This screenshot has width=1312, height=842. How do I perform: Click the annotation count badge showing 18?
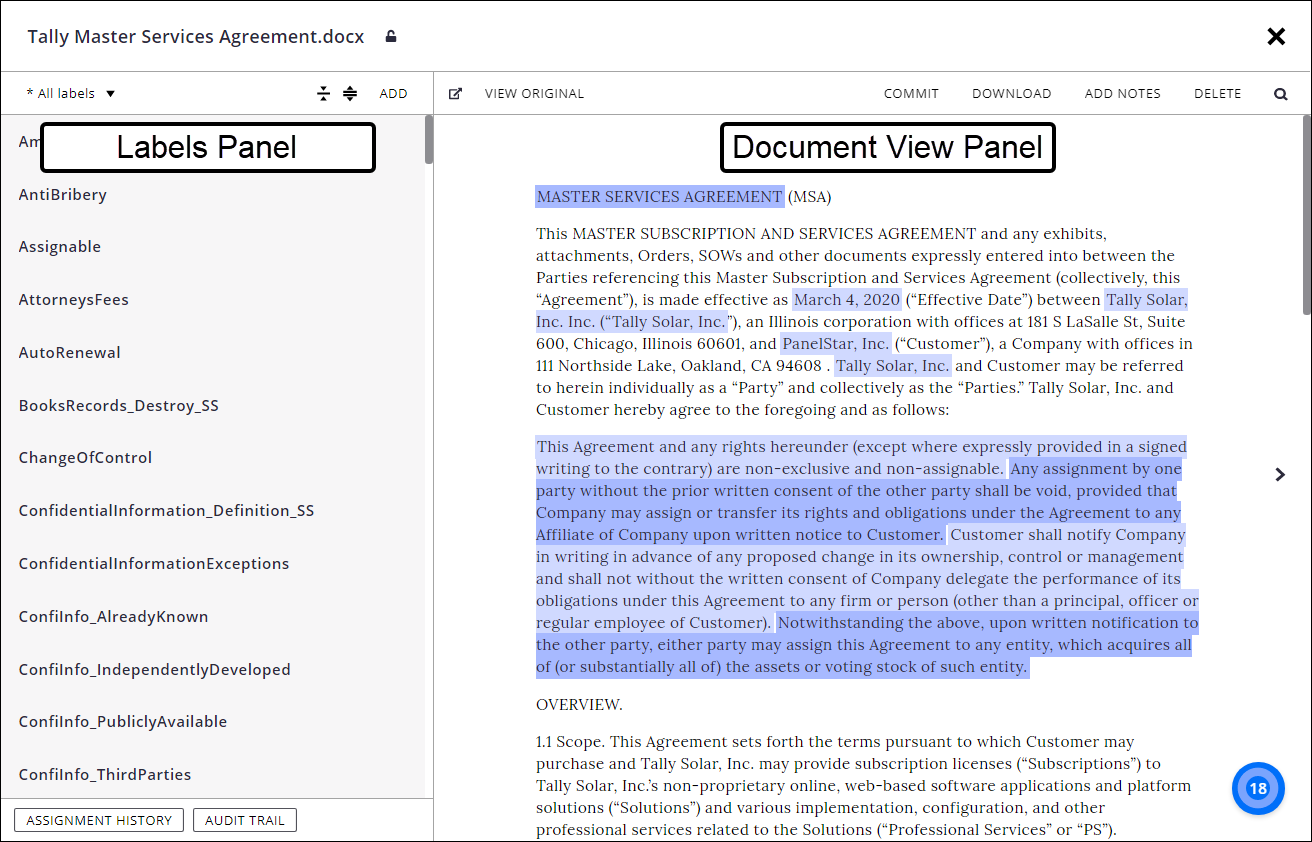click(x=1257, y=788)
